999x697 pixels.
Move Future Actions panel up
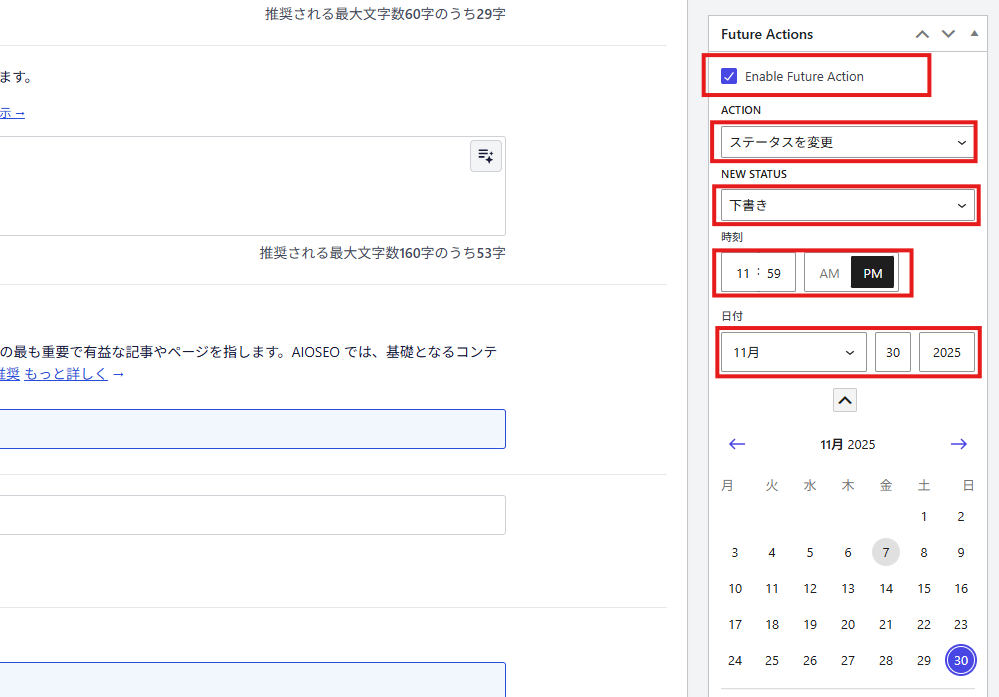tap(922, 34)
